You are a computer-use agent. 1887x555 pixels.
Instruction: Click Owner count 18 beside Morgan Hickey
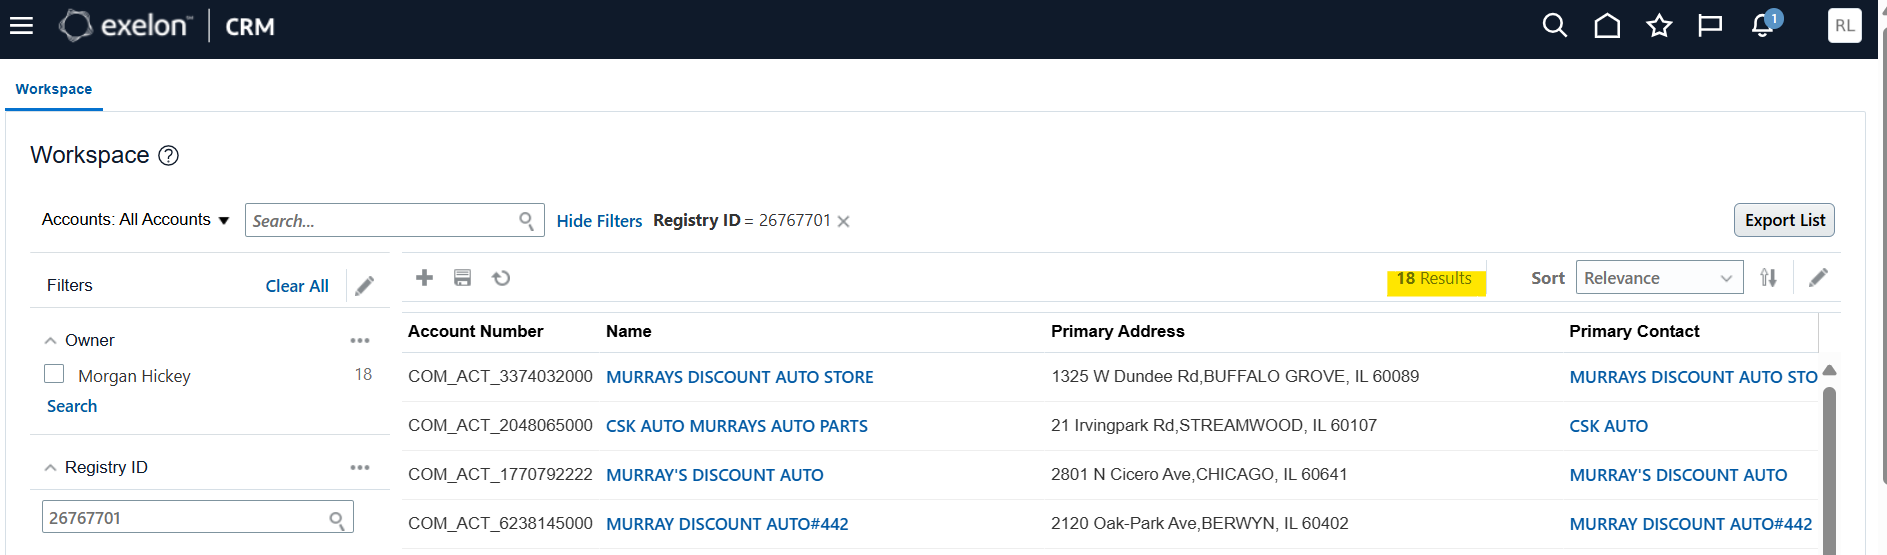point(363,374)
